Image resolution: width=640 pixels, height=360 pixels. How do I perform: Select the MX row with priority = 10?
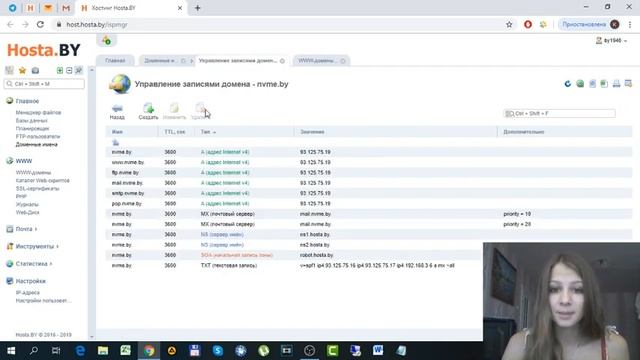click(x=369, y=214)
